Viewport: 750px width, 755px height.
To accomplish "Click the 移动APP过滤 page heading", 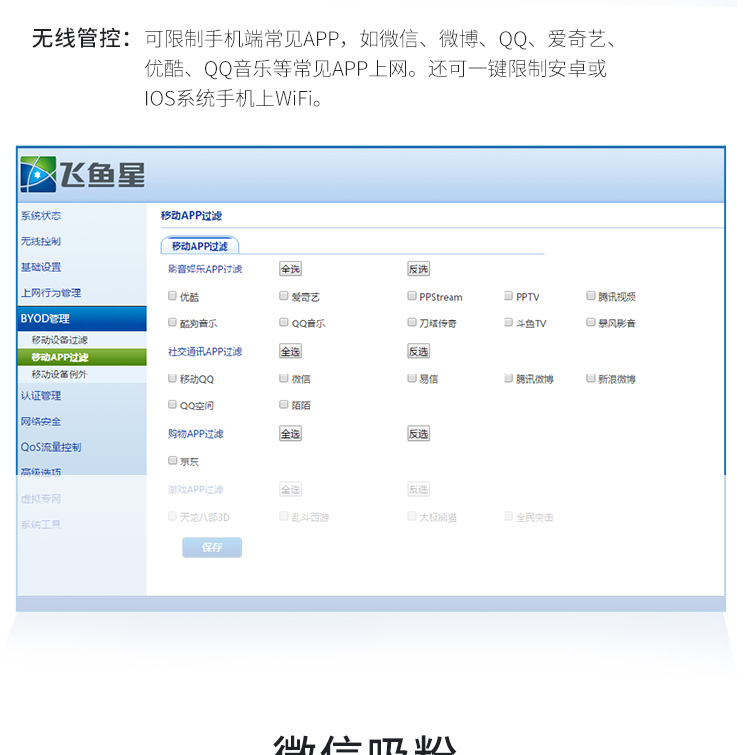I will tap(191, 216).
